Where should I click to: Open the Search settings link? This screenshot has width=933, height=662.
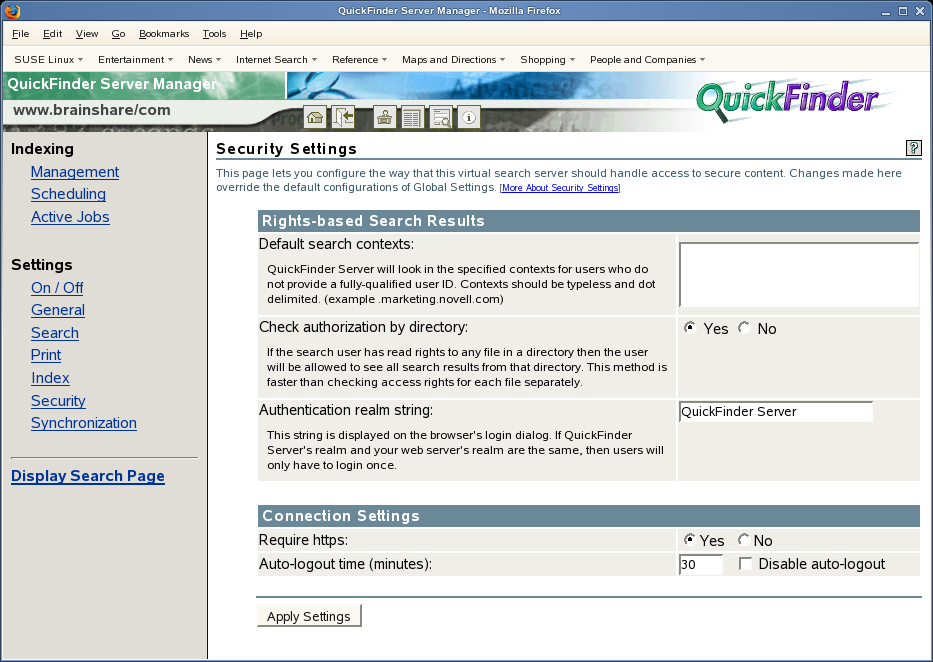click(x=55, y=333)
